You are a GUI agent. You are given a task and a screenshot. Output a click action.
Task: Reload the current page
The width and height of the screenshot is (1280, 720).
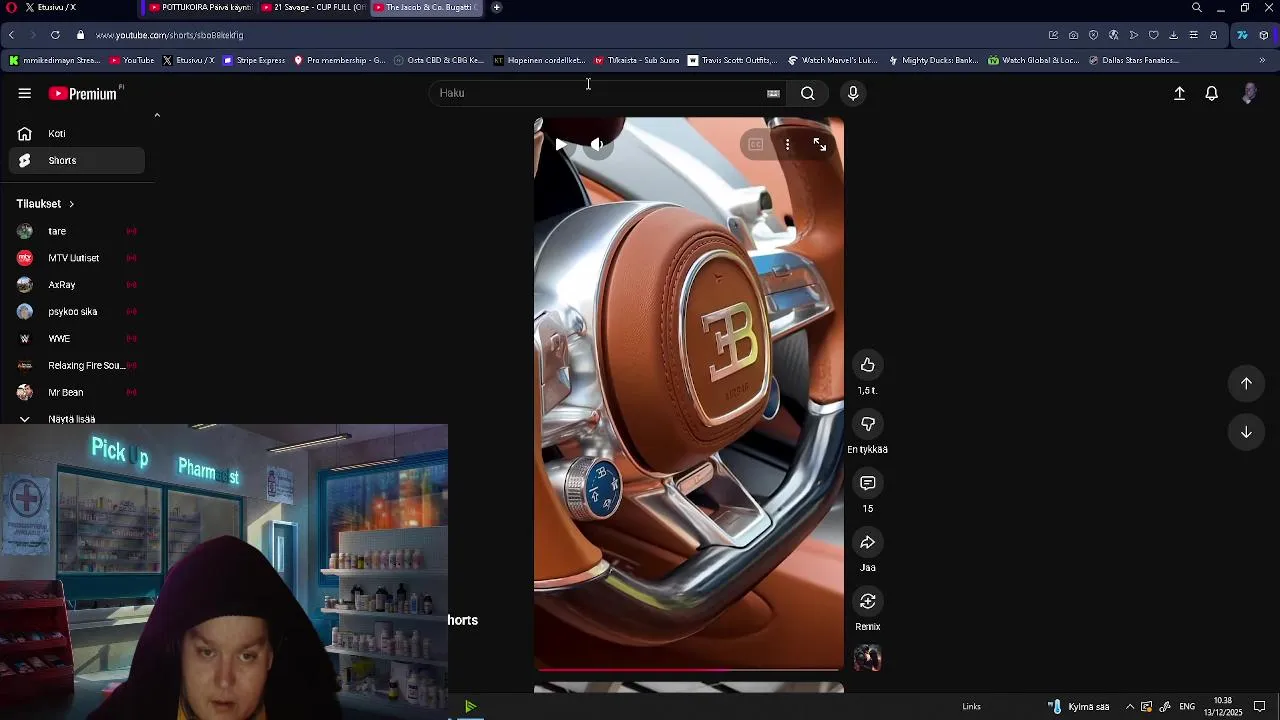(55, 35)
